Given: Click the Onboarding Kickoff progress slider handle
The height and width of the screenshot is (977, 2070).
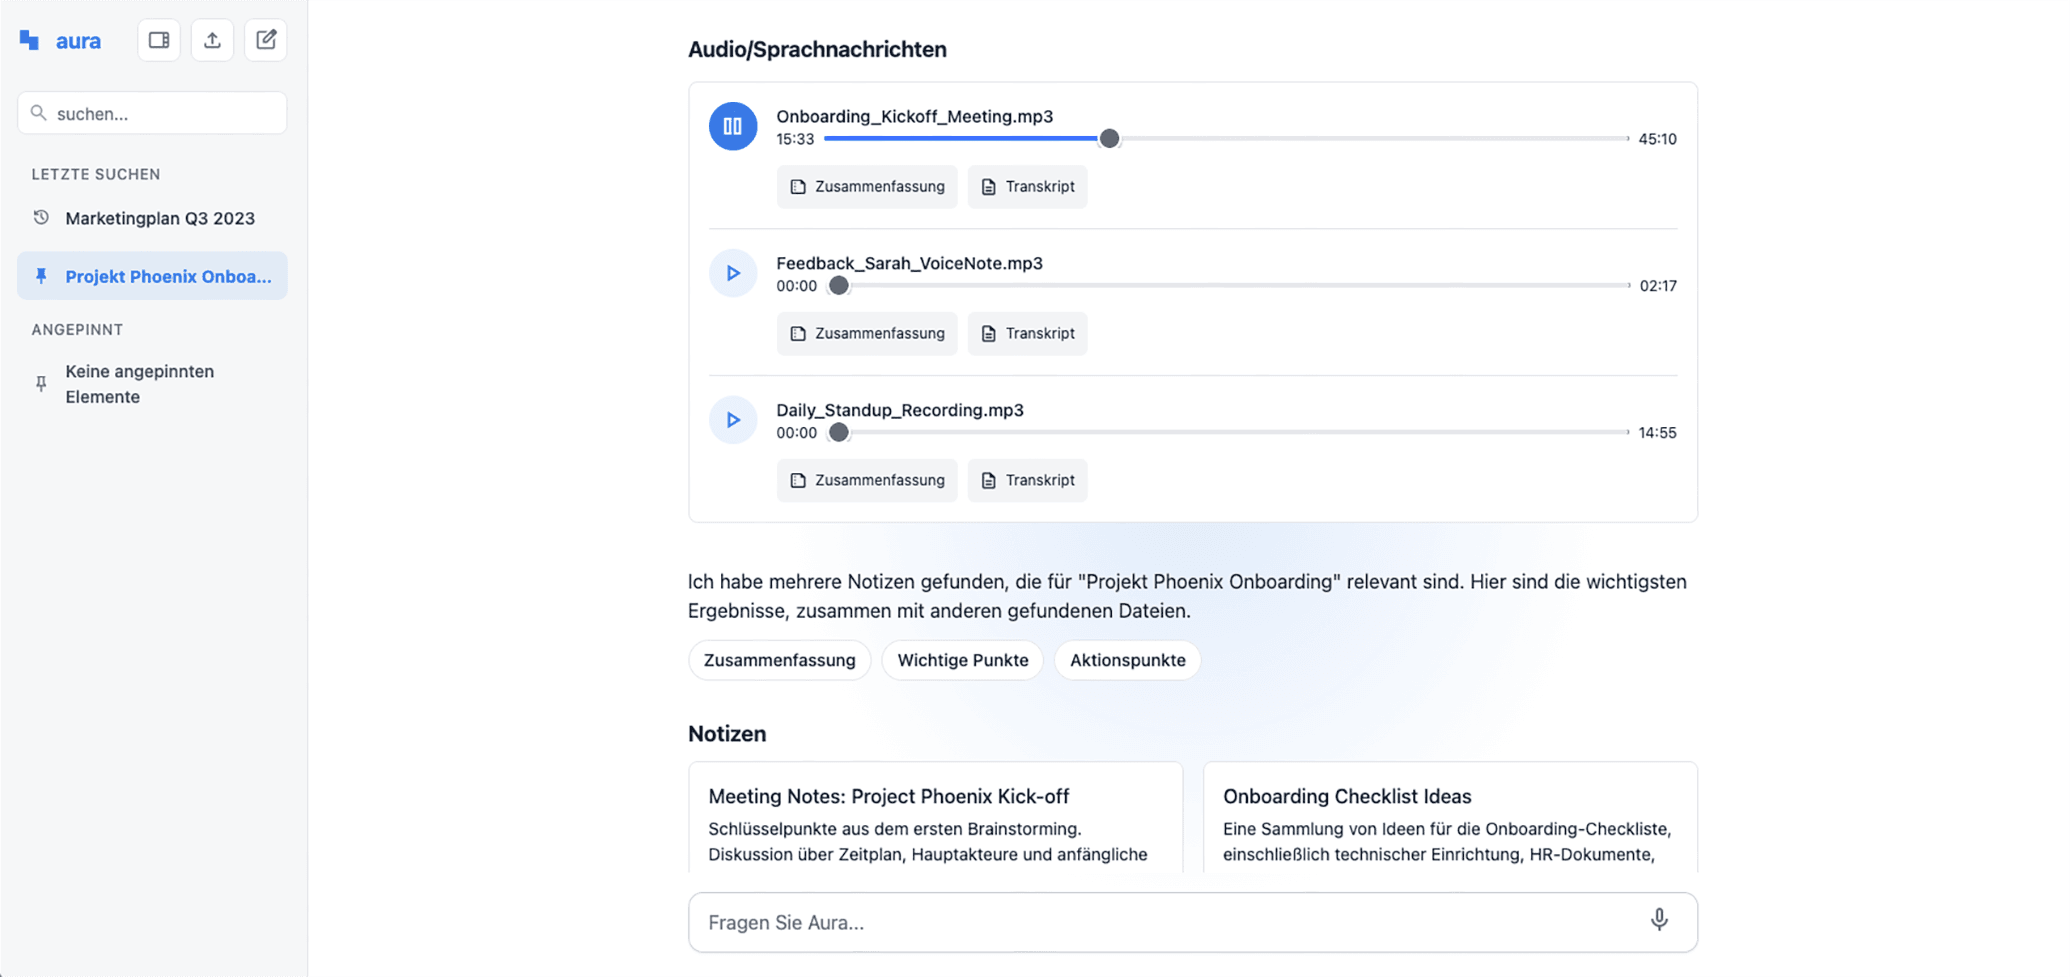Looking at the screenshot, I should pos(1109,139).
